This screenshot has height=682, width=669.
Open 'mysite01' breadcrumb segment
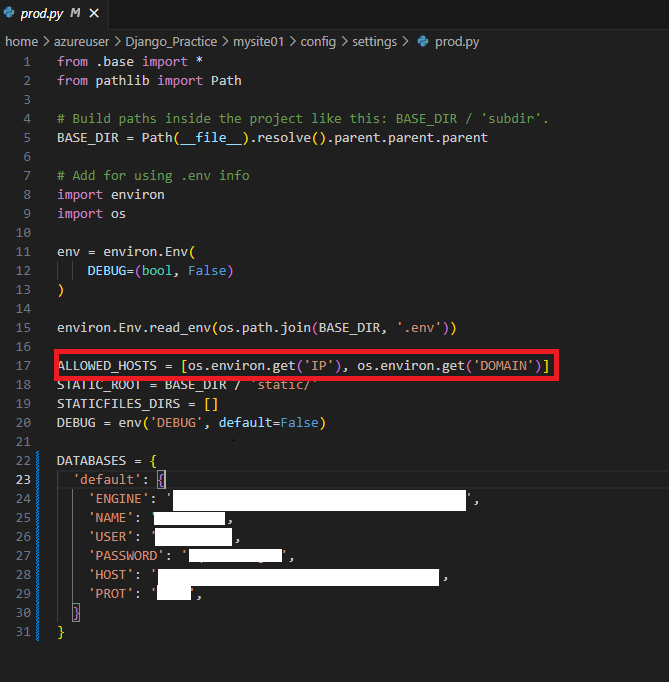click(258, 42)
